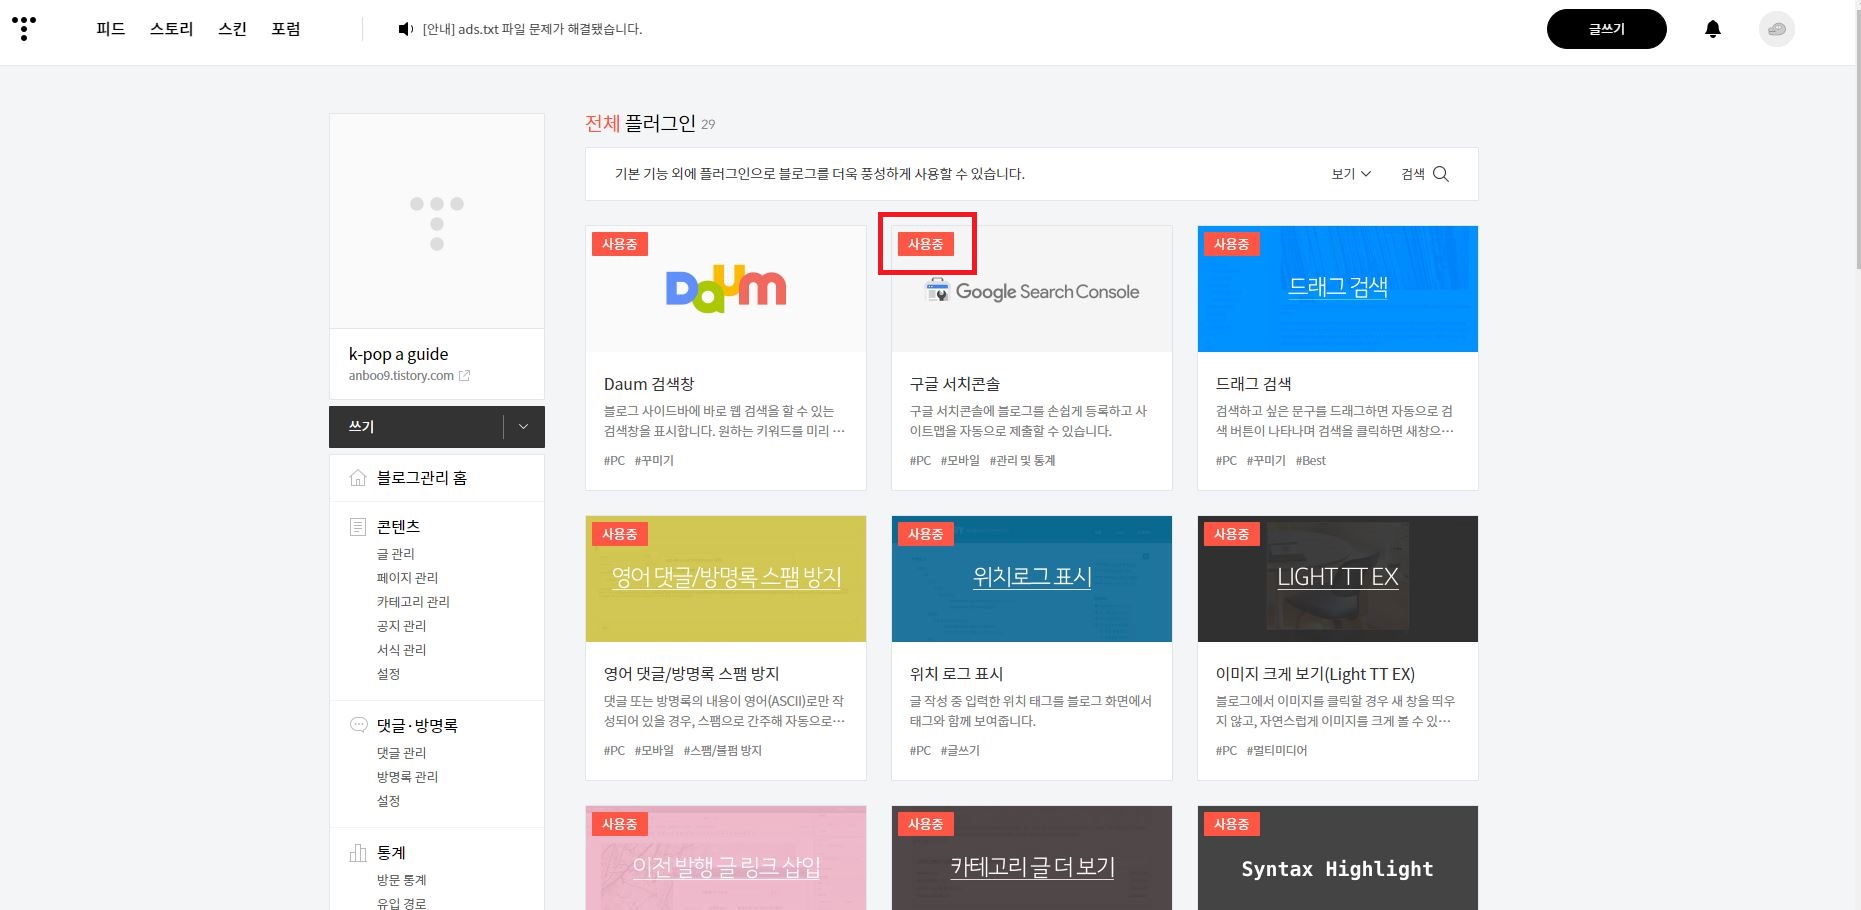1861x910 pixels.
Task: Open the 드래그 검색 plugin thumbnail
Action: [x=1338, y=289]
